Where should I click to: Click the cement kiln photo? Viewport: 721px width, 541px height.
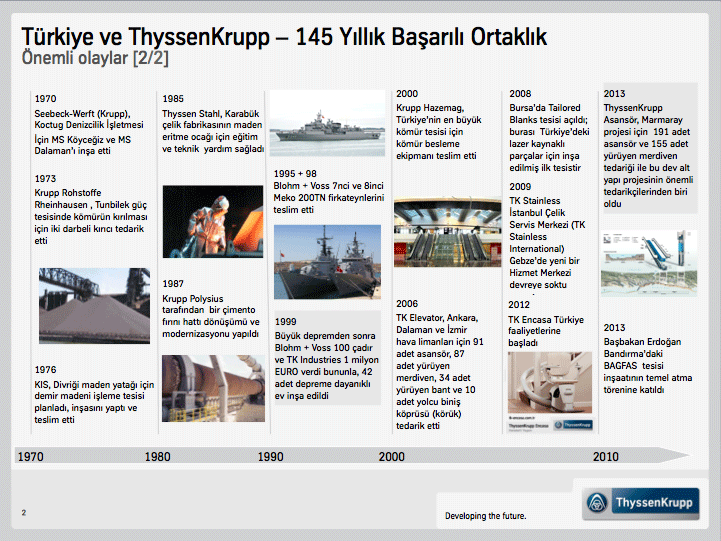[213, 388]
